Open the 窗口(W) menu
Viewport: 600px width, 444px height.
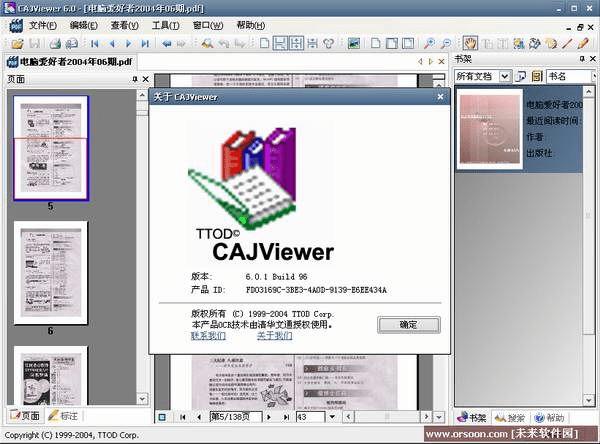pos(208,26)
